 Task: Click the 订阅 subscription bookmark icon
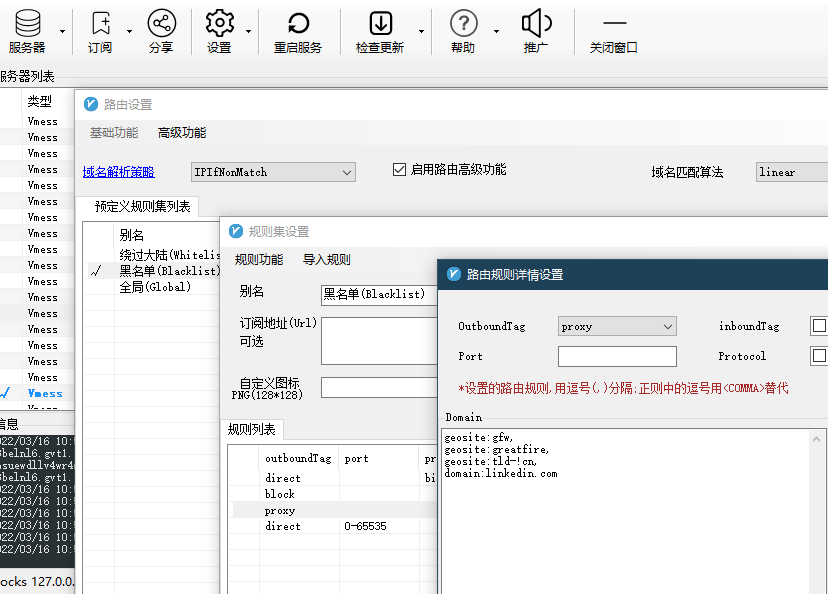(x=100, y=24)
